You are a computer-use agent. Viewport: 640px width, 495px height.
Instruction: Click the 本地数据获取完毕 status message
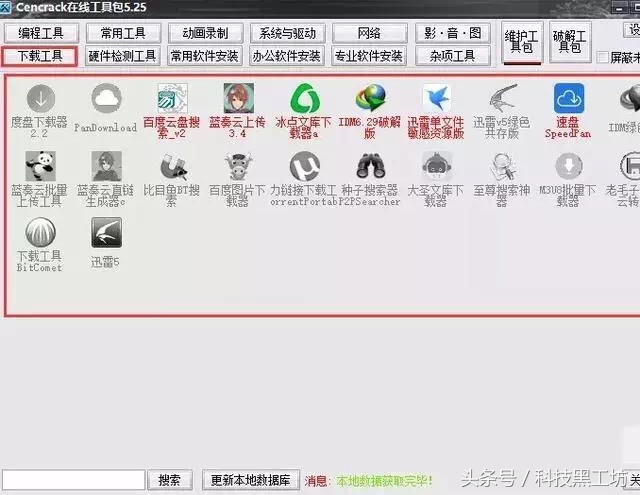(384, 481)
